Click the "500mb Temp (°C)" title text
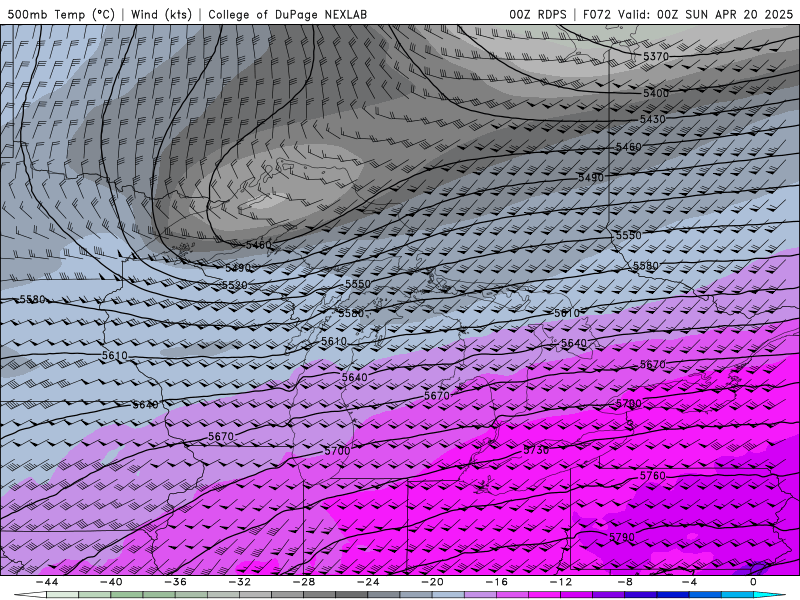800x600 pixels. pos(61,14)
